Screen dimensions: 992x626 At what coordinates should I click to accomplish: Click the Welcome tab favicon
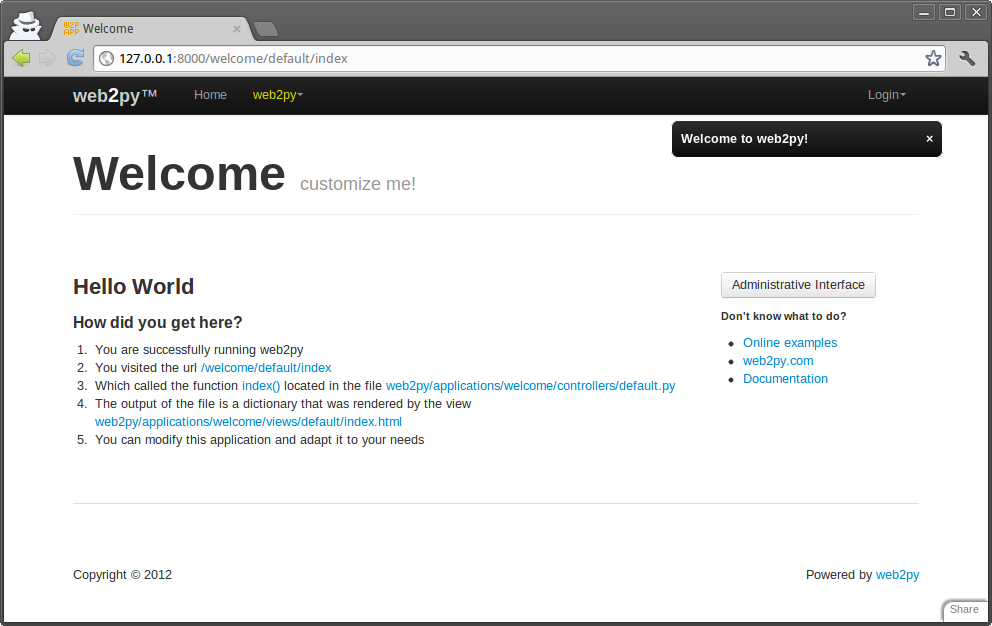pos(71,28)
